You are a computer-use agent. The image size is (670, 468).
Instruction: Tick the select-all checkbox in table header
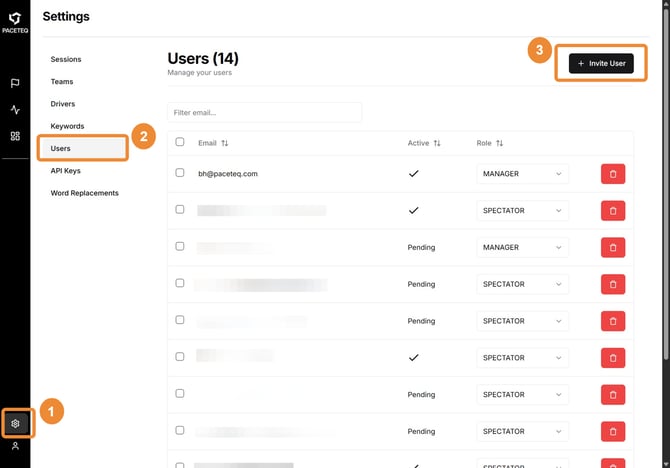(x=180, y=142)
